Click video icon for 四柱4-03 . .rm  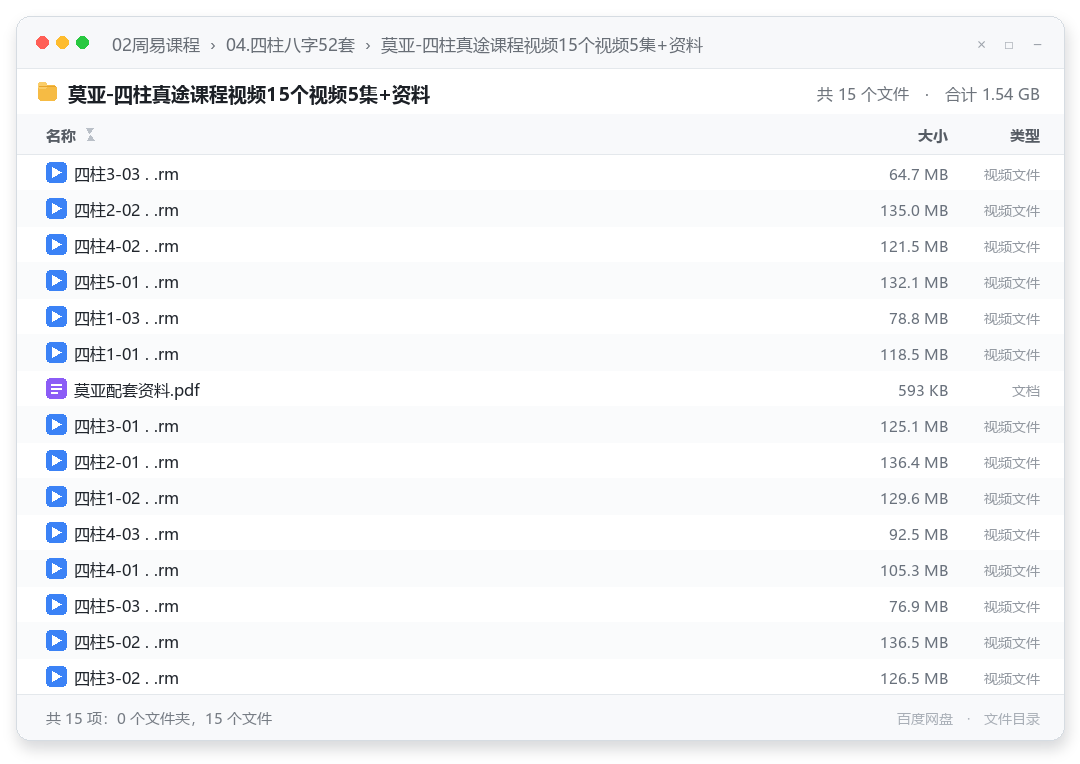point(56,533)
